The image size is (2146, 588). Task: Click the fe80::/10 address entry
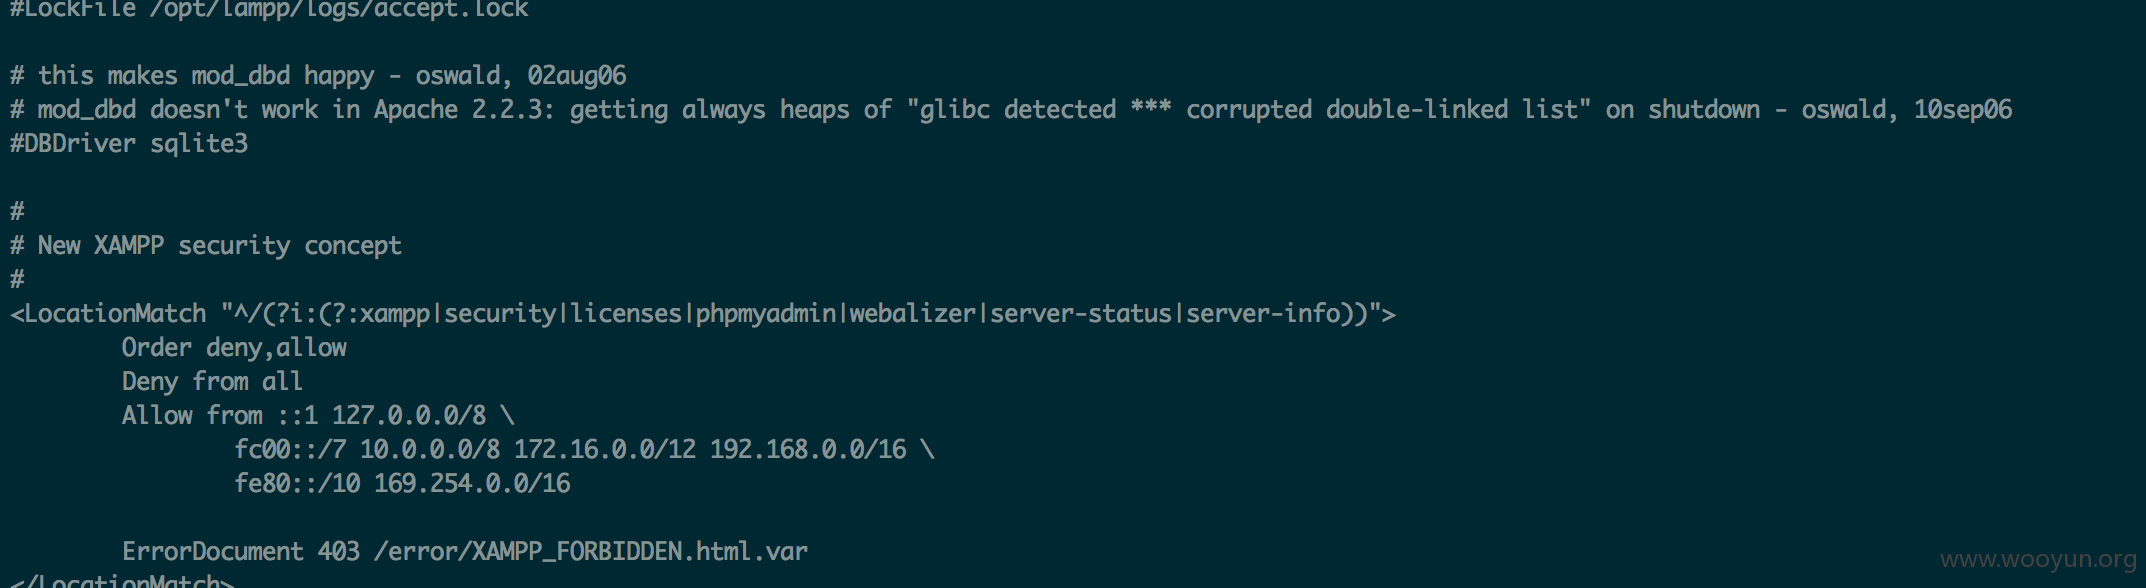tap(297, 484)
